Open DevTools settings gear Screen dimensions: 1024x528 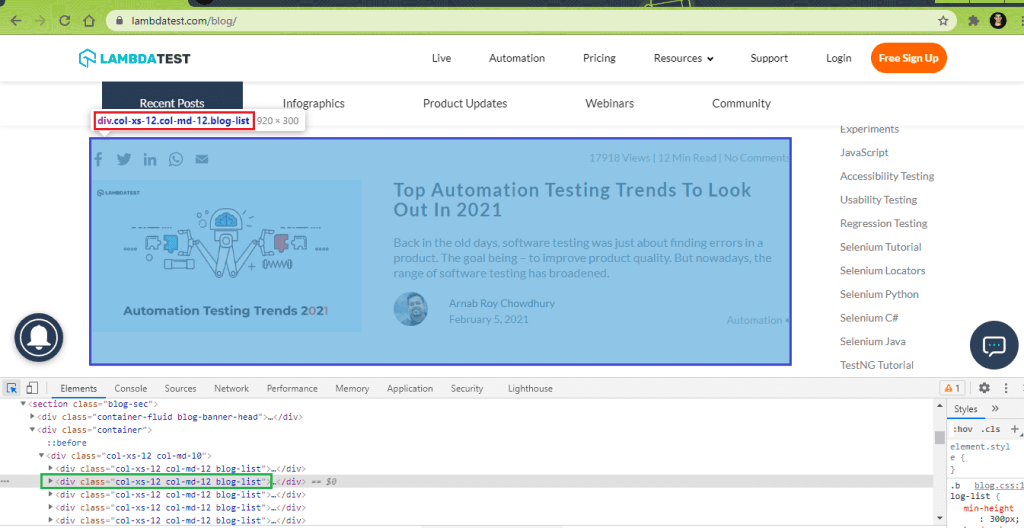pyautogui.click(x=984, y=388)
